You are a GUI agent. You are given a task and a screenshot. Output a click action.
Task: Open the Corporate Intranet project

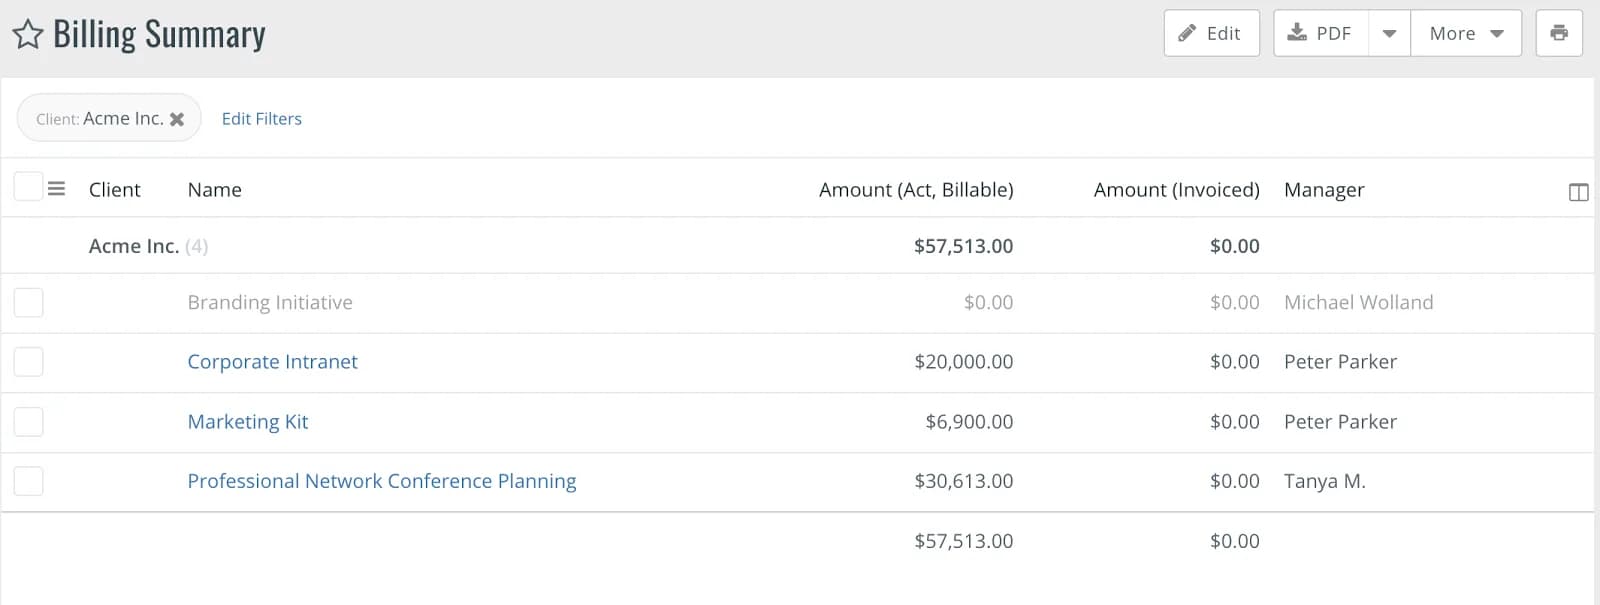pyautogui.click(x=272, y=362)
